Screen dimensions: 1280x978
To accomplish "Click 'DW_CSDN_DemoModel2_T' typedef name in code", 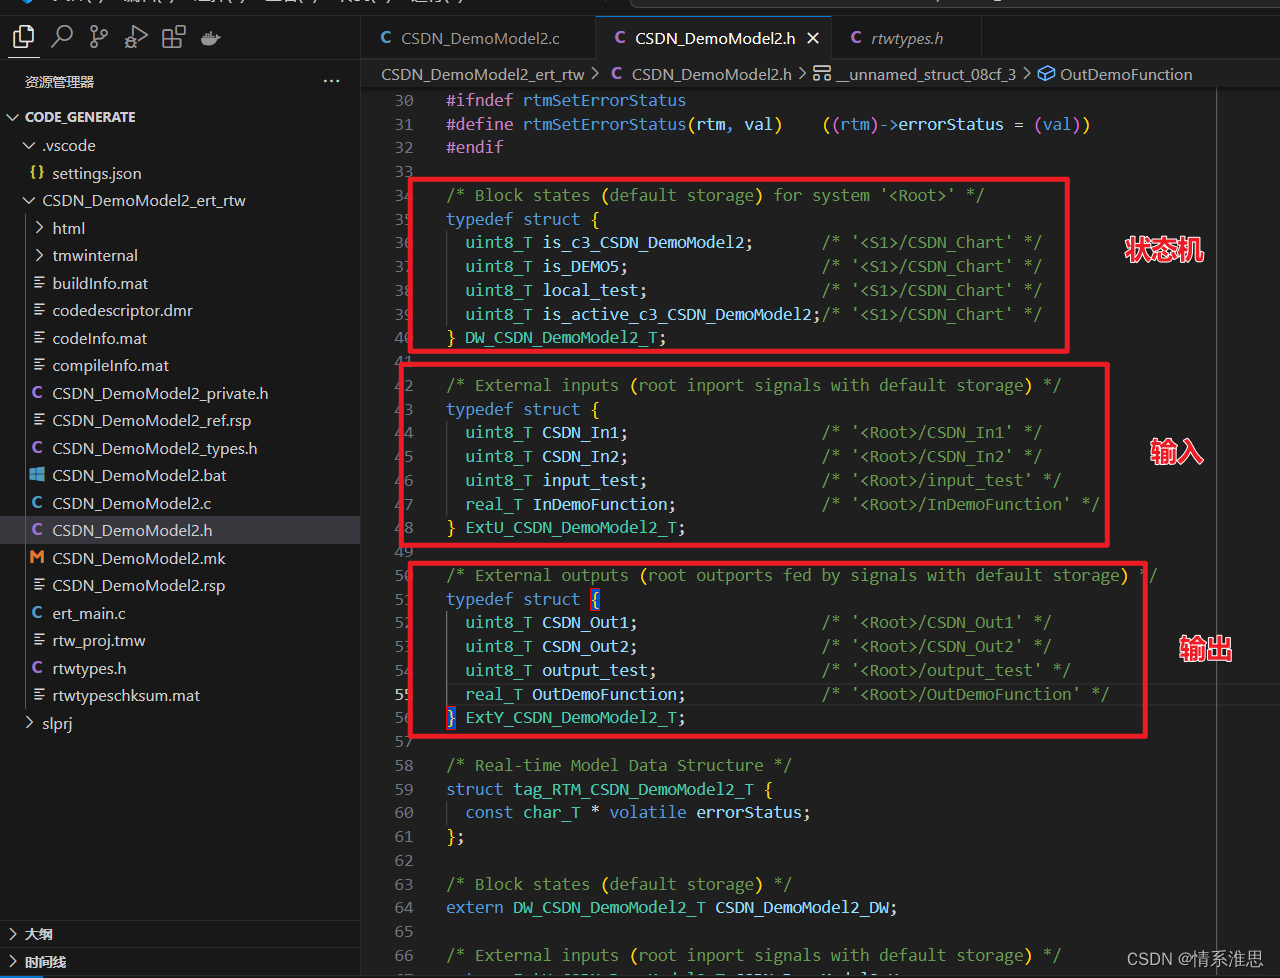I will pyautogui.click(x=560, y=338).
